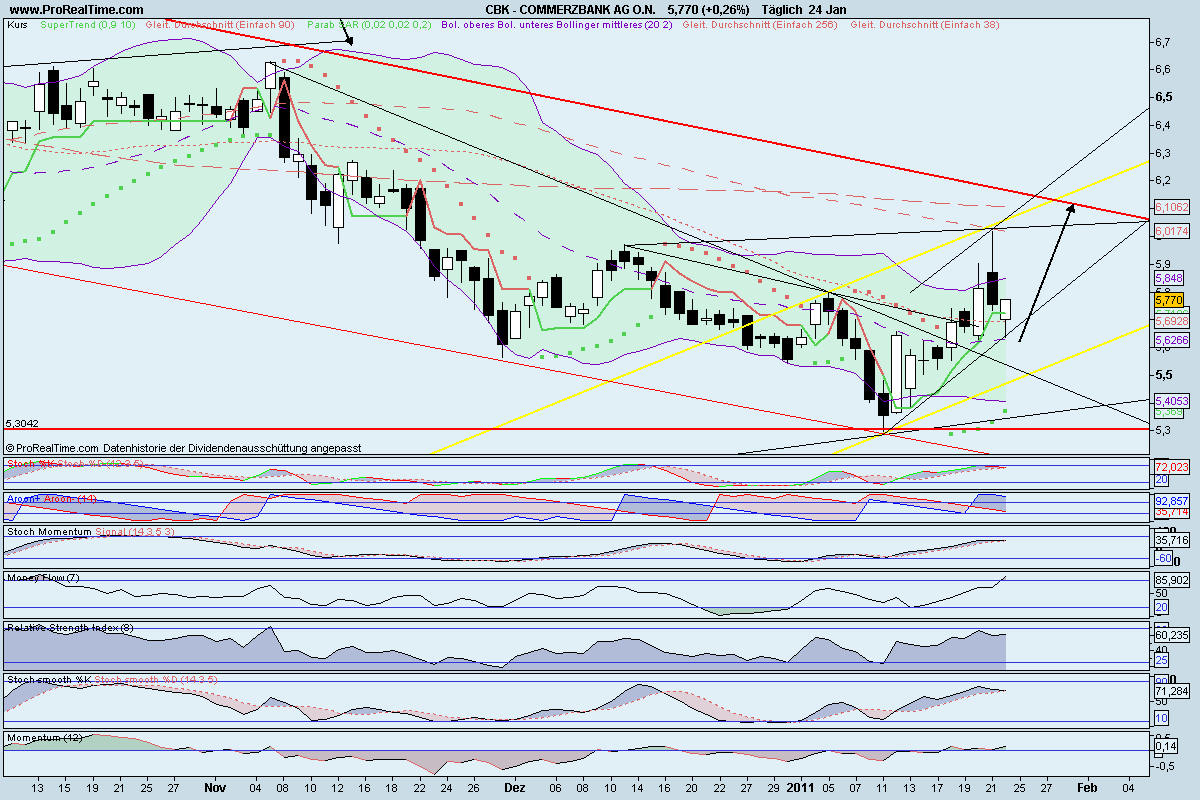Select the Gleit. Durchschnitt (Einfach 256) legend
This screenshot has height=800, width=1200.
(x=759, y=23)
